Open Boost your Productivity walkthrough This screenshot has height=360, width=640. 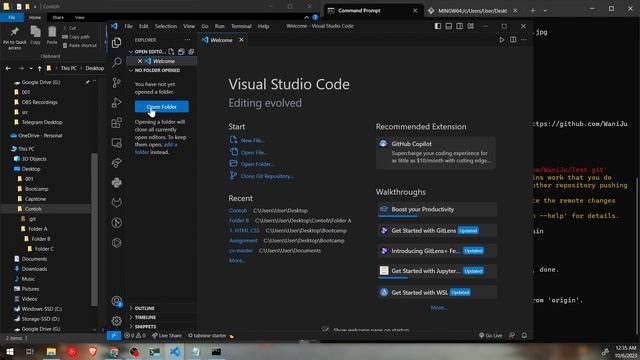pyautogui.click(x=437, y=209)
